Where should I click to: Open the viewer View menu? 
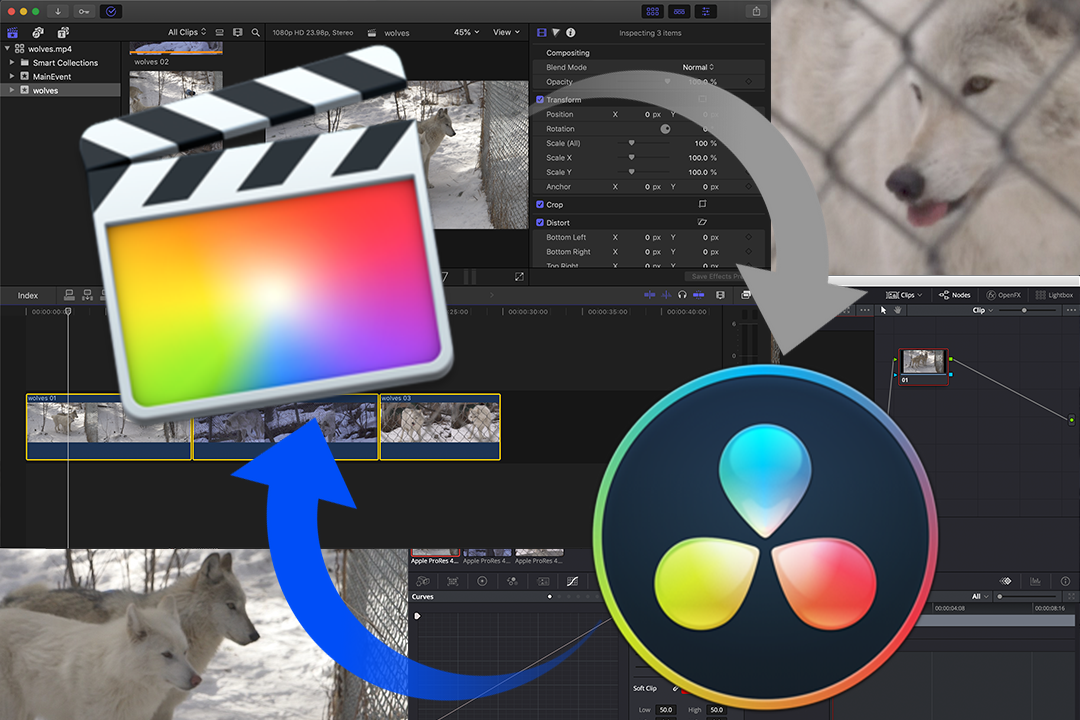click(x=506, y=32)
